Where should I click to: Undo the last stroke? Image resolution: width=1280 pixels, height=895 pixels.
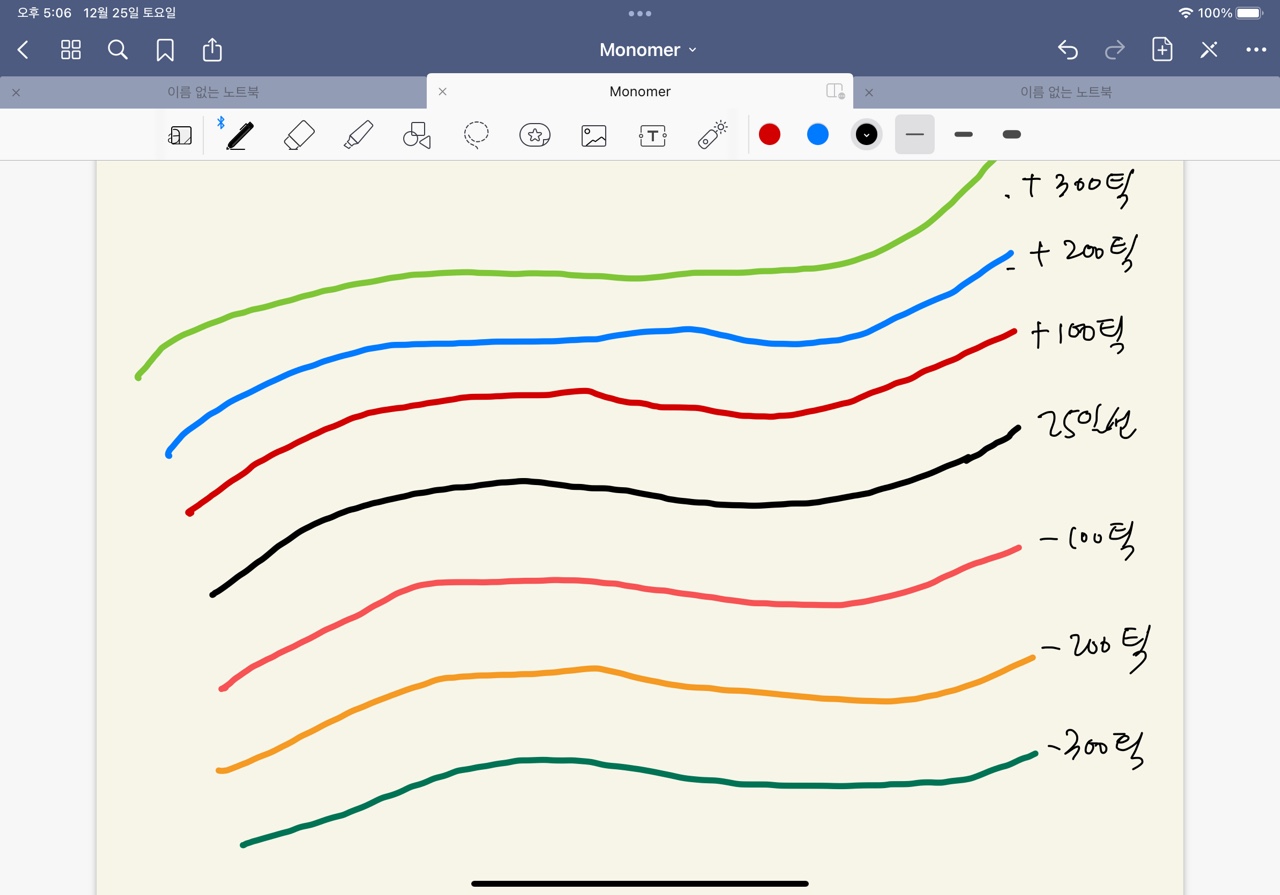click(x=1068, y=50)
